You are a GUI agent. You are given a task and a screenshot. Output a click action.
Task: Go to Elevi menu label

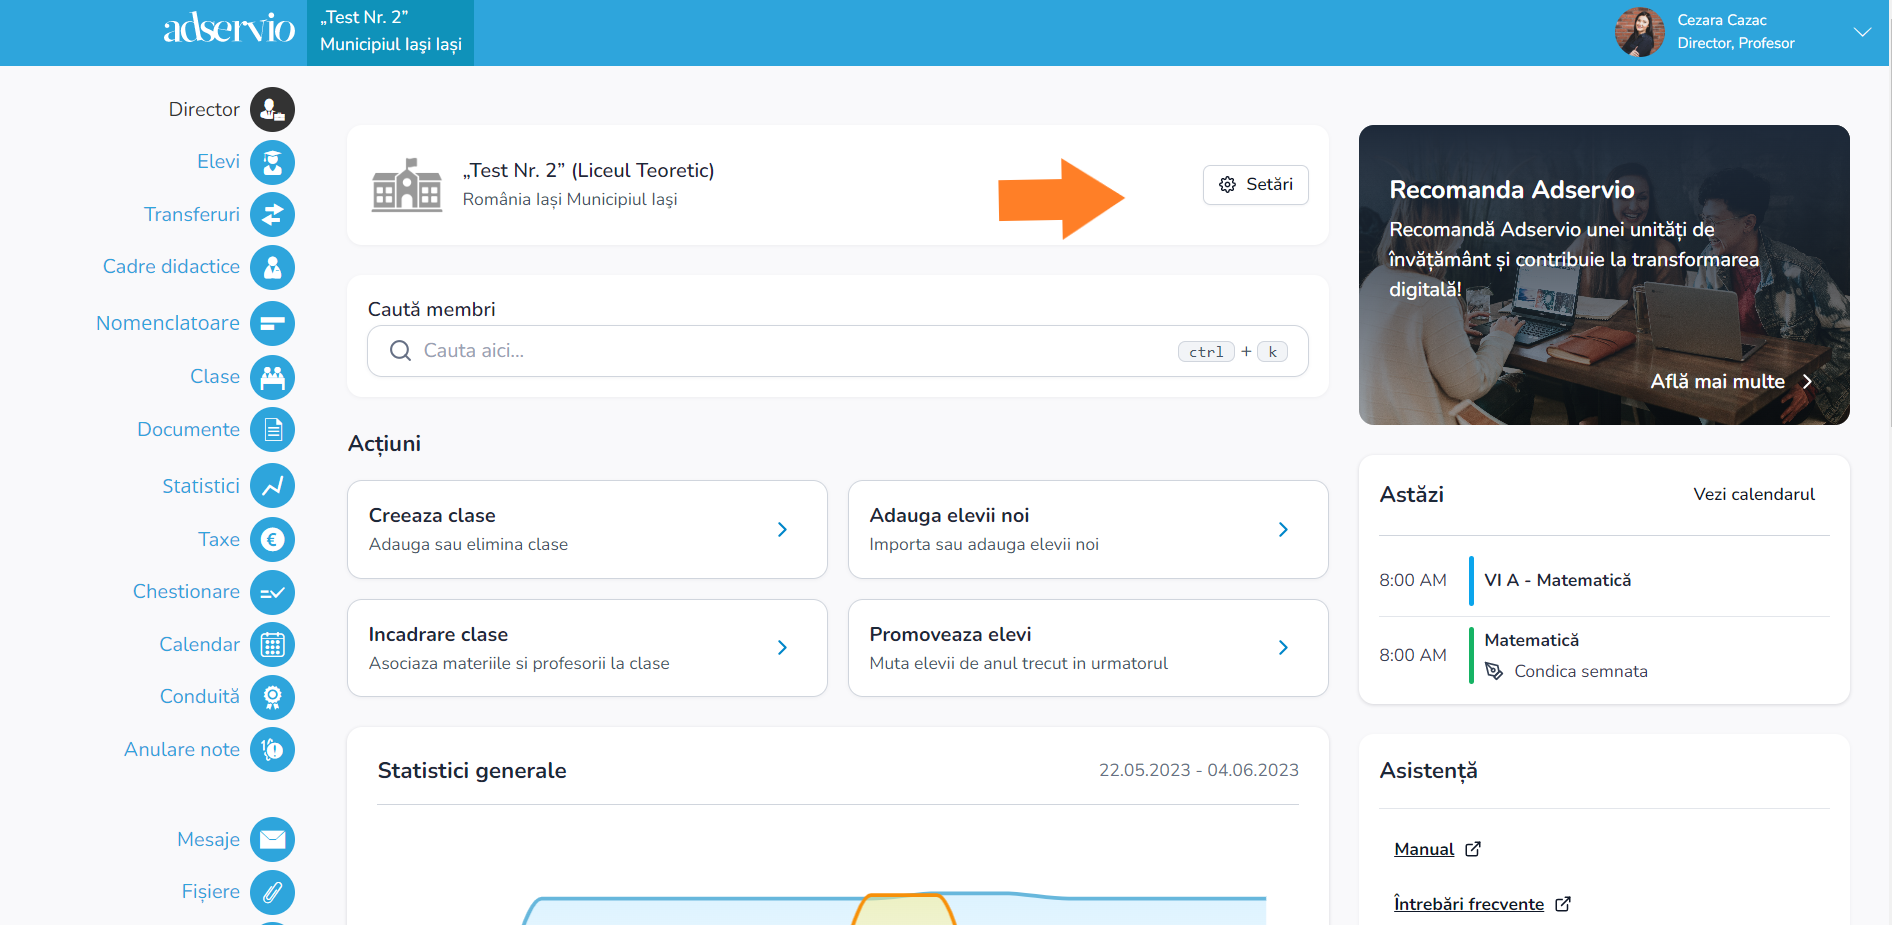click(x=218, y=162)
